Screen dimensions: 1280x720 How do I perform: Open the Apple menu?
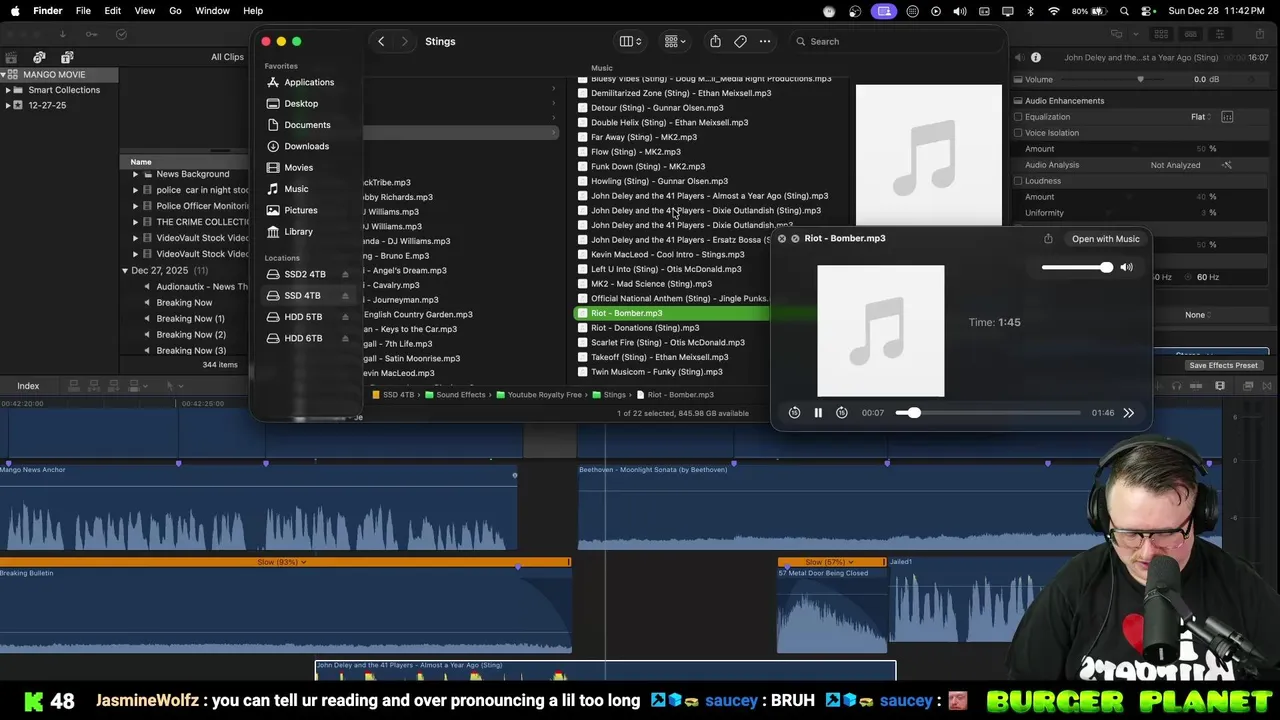coord(15,11)
